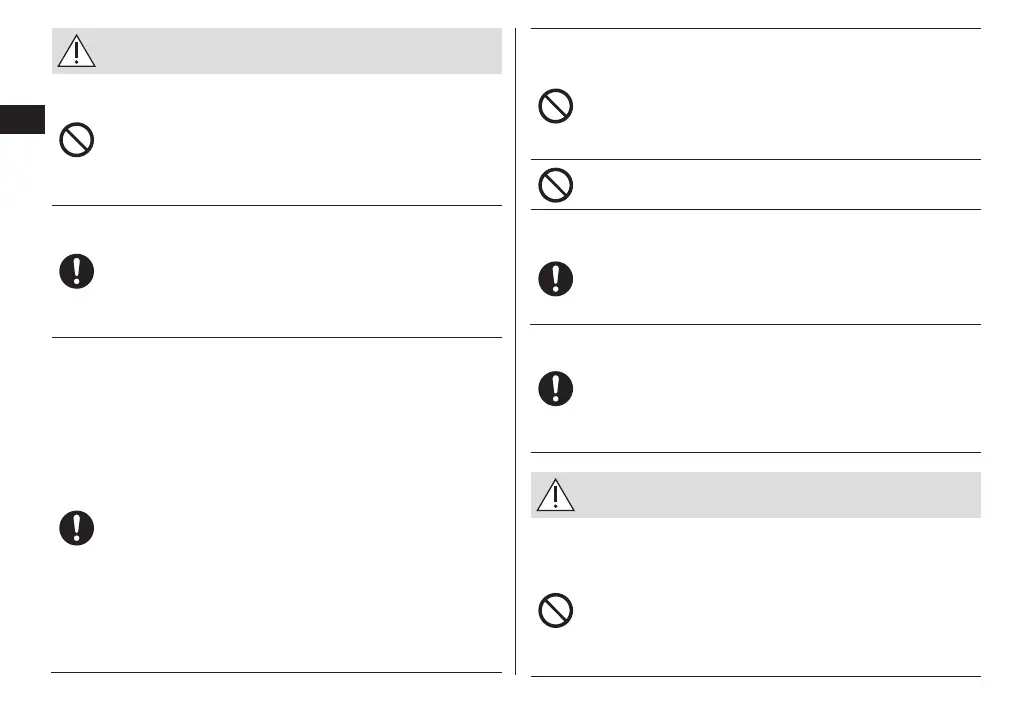Screen dimensions: 1032x726
Task: Click the vertical divider between the two columns
Action: click(515, 350)
